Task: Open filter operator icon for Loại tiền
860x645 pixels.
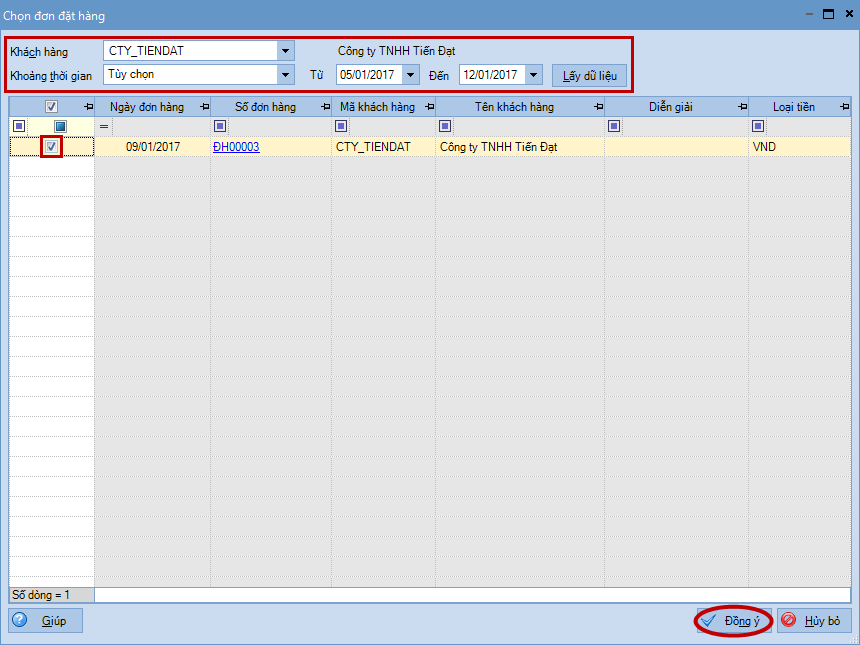Action: (758, 126)
